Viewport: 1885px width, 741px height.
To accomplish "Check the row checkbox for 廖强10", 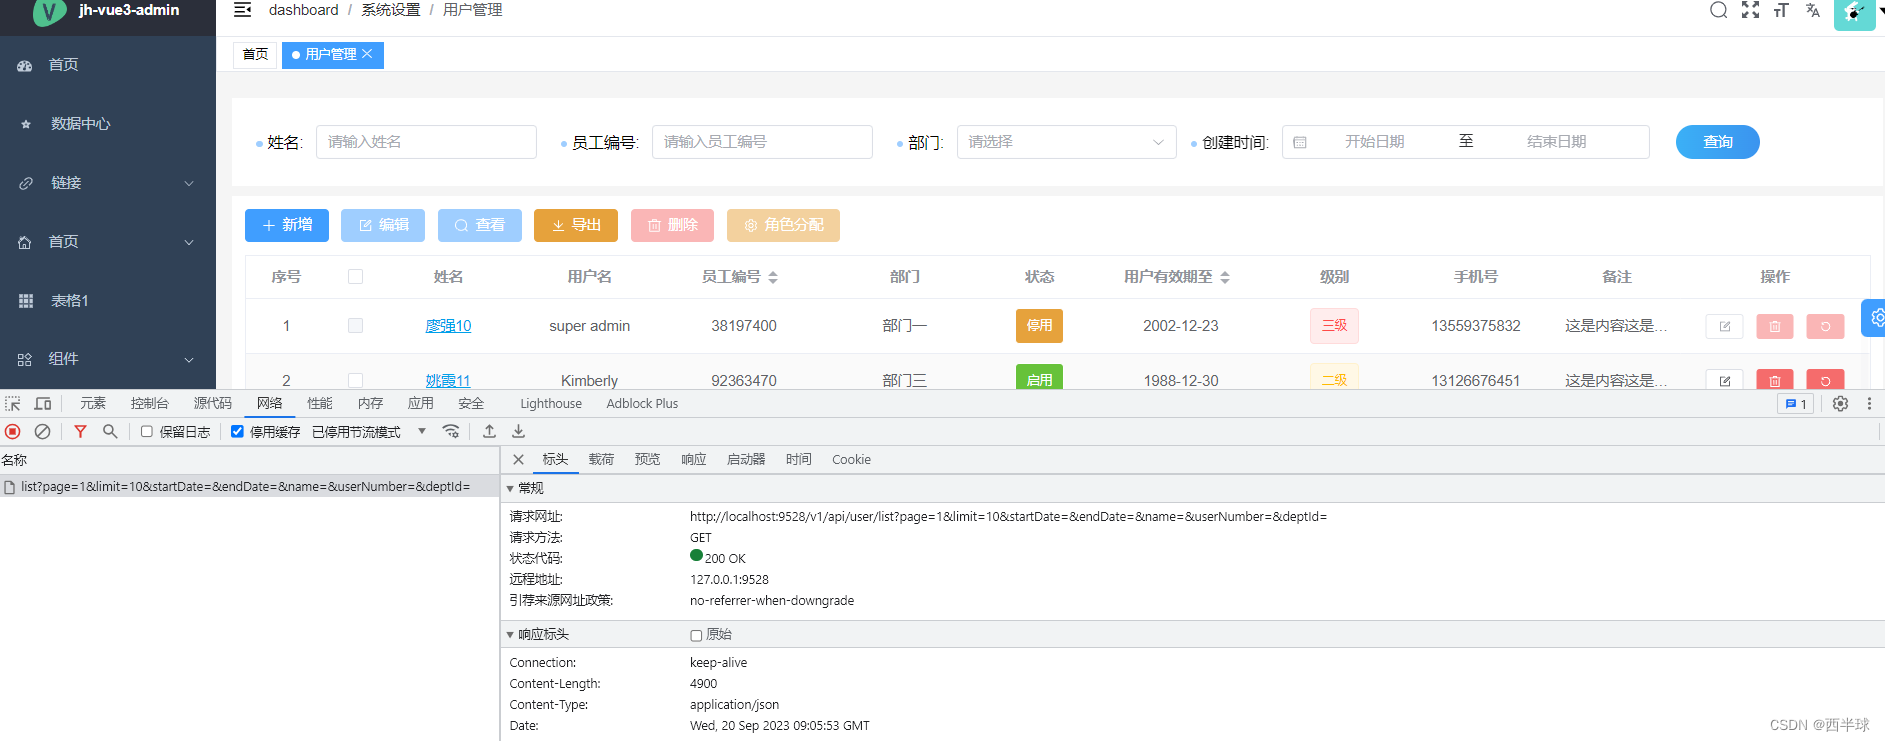I will pos(355,326).
